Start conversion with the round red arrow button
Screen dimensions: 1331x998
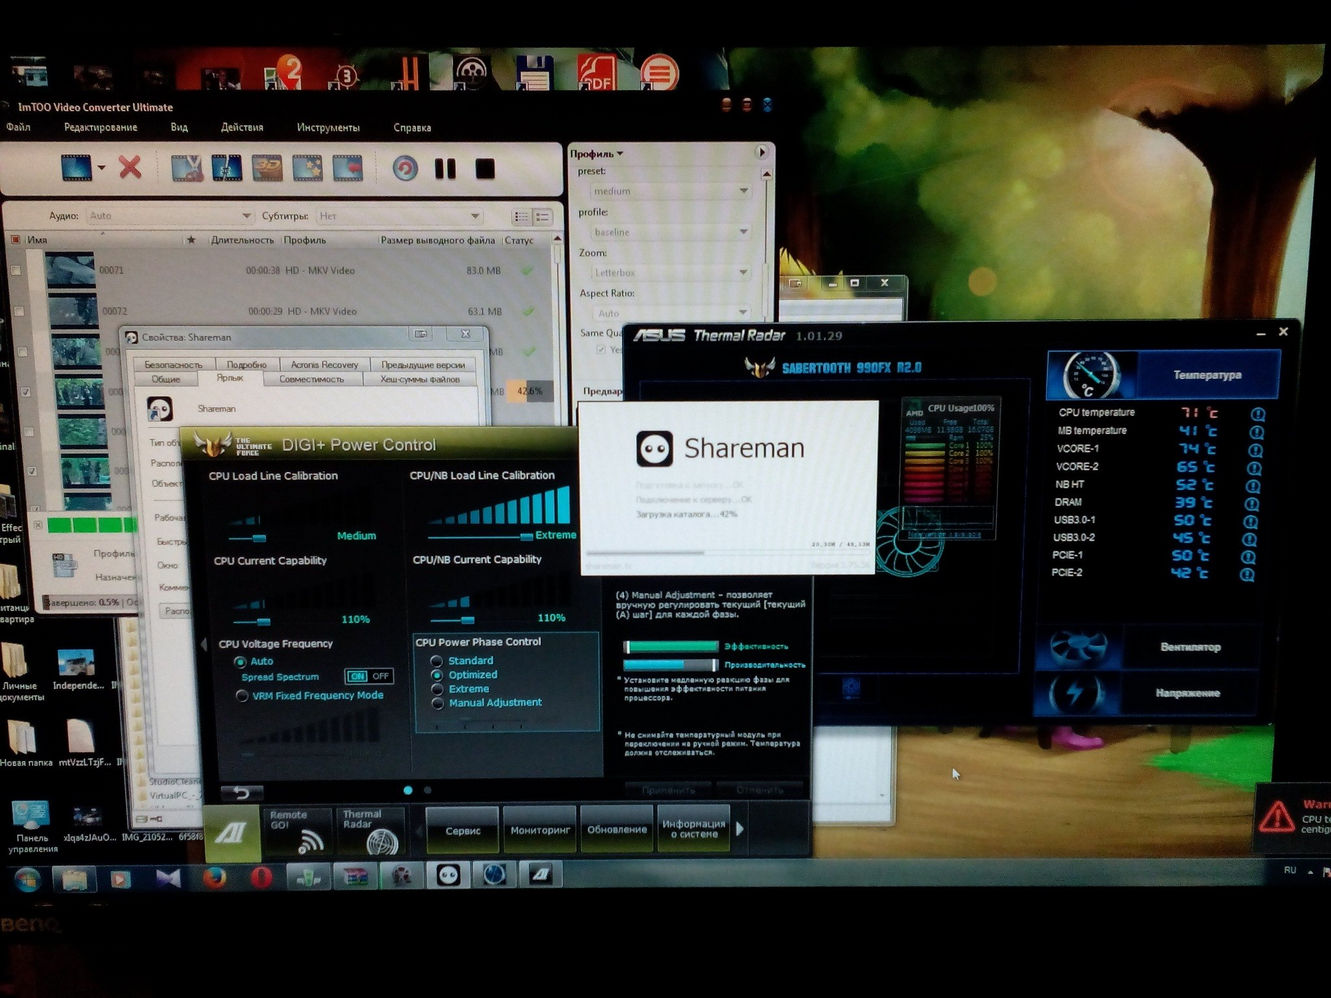pyautogui.click(x=405, y=168)
